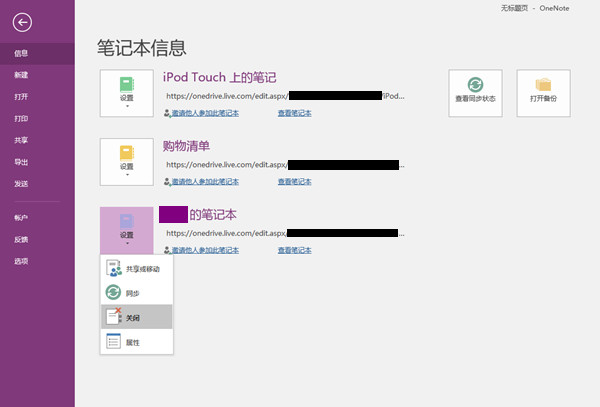Open settings for iPod Touch 上的笔记 notebook
600x407 pixels.
127,93
